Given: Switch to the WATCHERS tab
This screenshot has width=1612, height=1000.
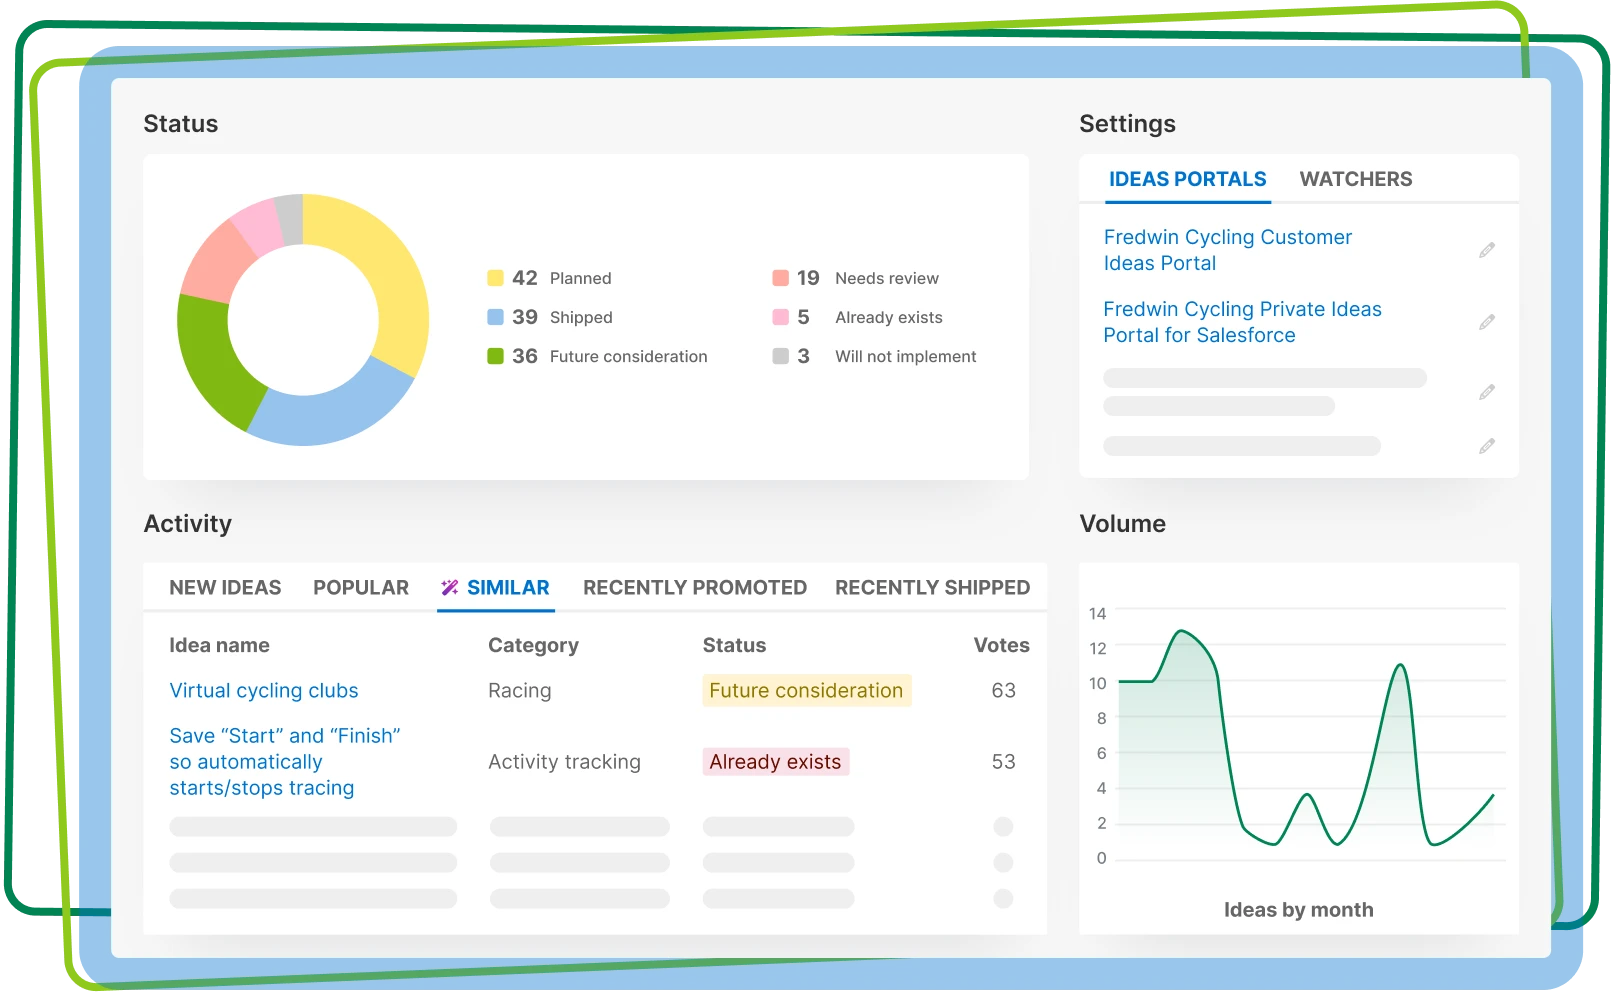Looking at the screenshot, I should click(x=1356, y=178).
